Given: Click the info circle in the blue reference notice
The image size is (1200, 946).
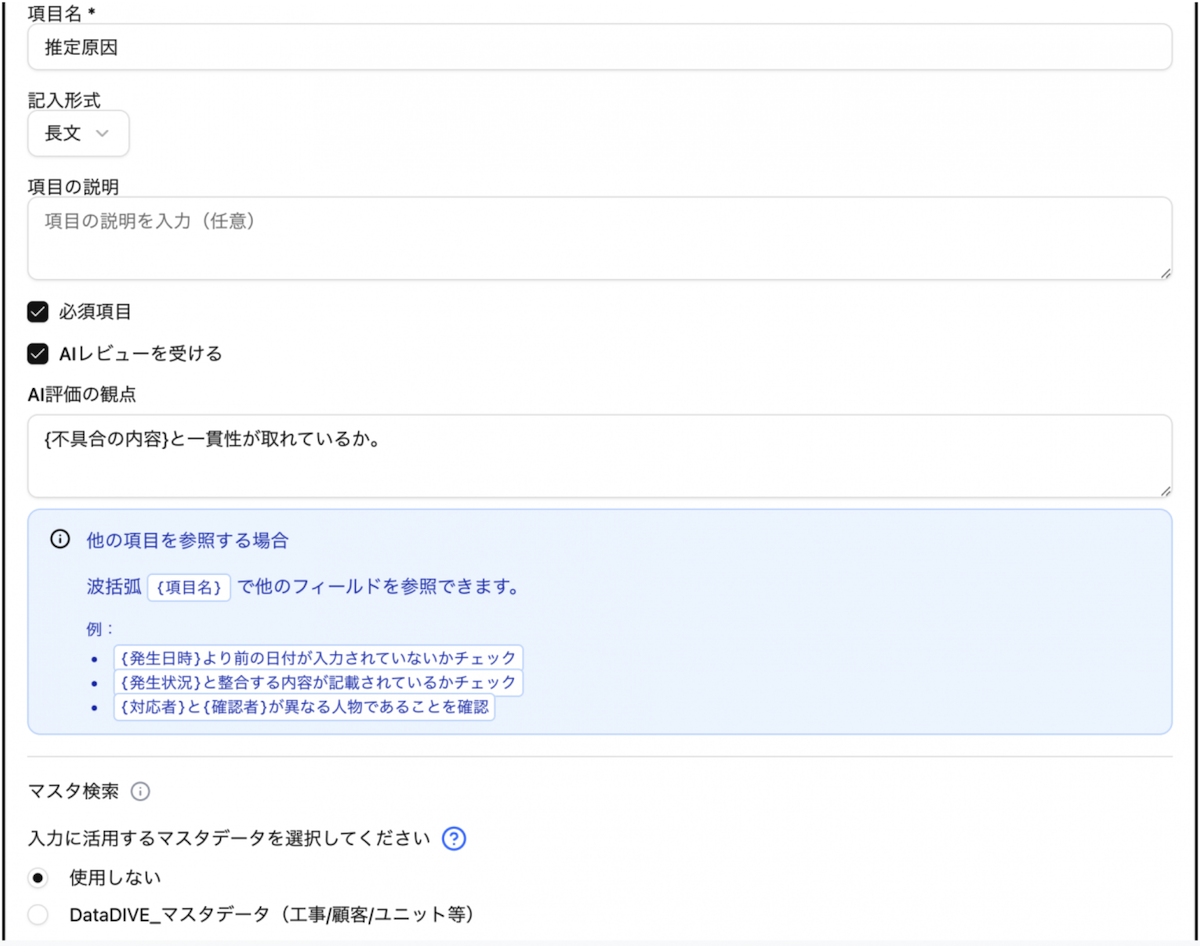Looking at the screenshot, I should 58,540.
